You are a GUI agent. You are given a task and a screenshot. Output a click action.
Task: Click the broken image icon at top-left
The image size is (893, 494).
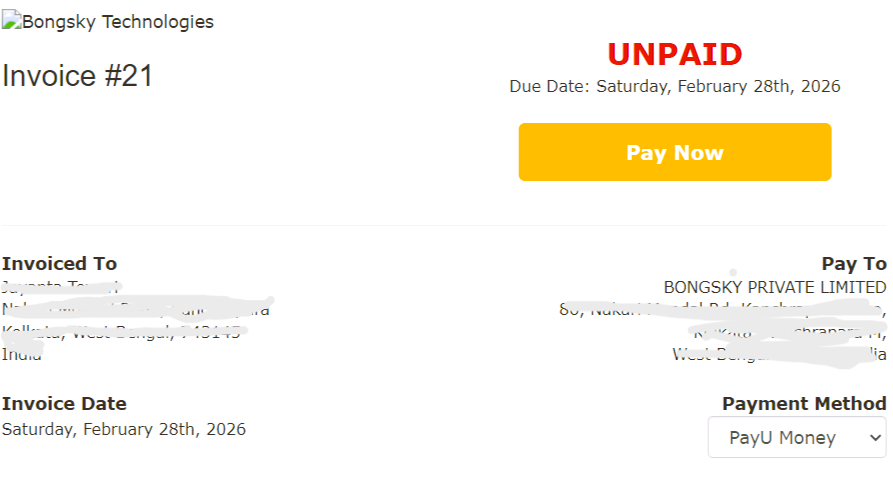8,21
